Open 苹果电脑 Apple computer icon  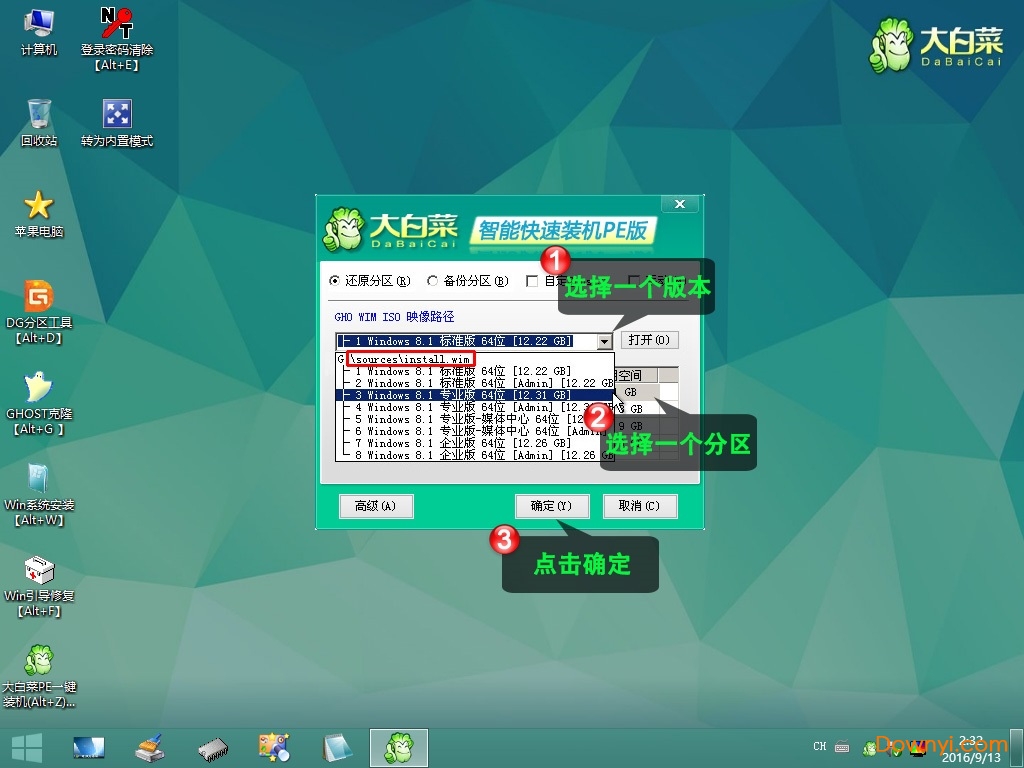(x=38, y=208)
